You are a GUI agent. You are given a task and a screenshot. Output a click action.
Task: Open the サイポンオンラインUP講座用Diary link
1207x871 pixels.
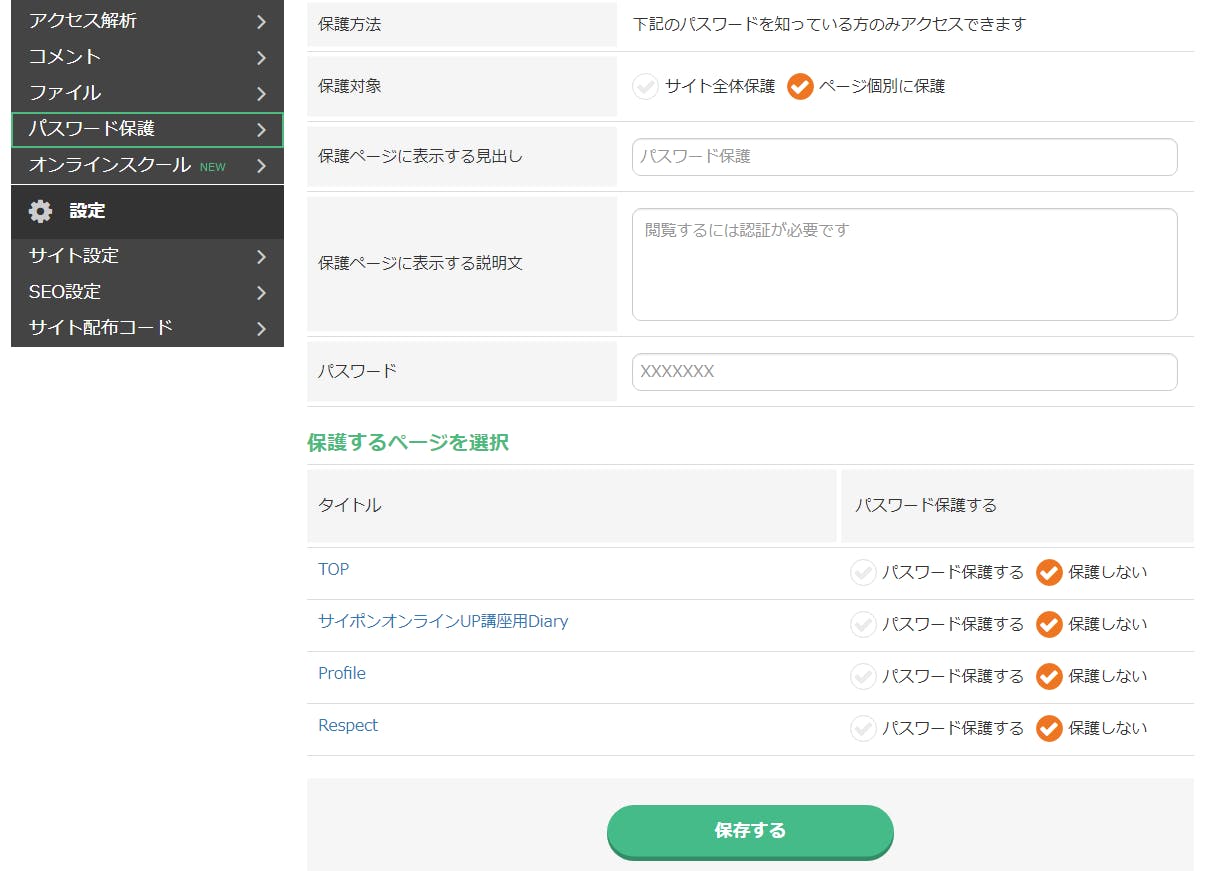click(443, 621)
